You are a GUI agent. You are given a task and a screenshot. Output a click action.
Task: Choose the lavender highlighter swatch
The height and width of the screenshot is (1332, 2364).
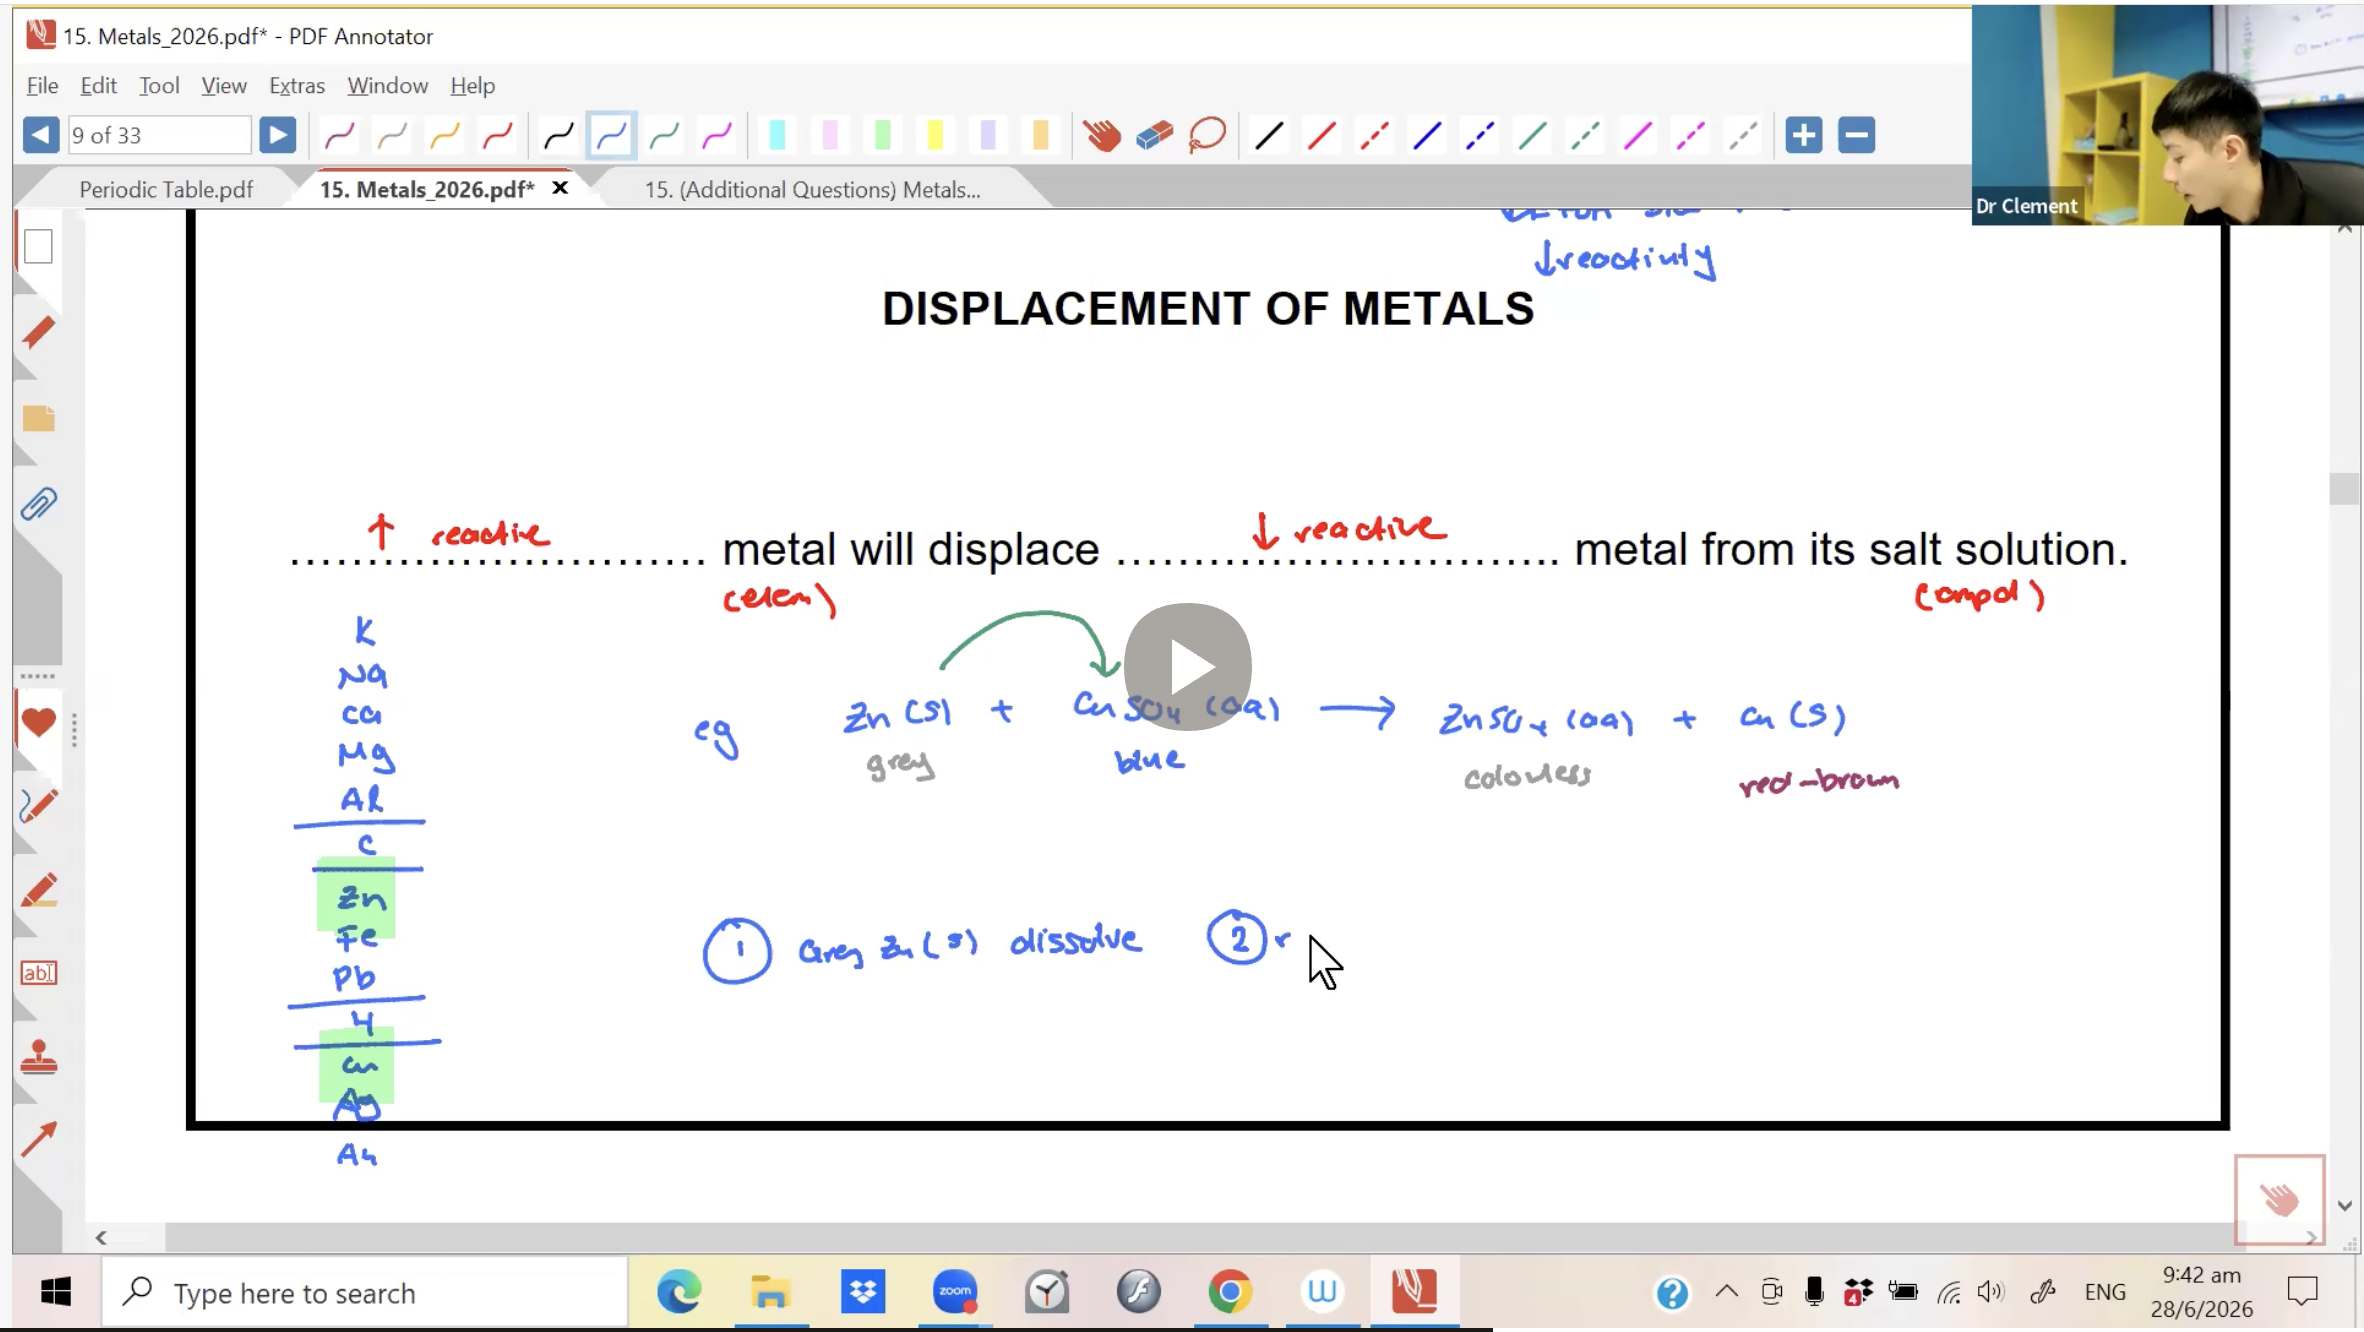[988, 135]
